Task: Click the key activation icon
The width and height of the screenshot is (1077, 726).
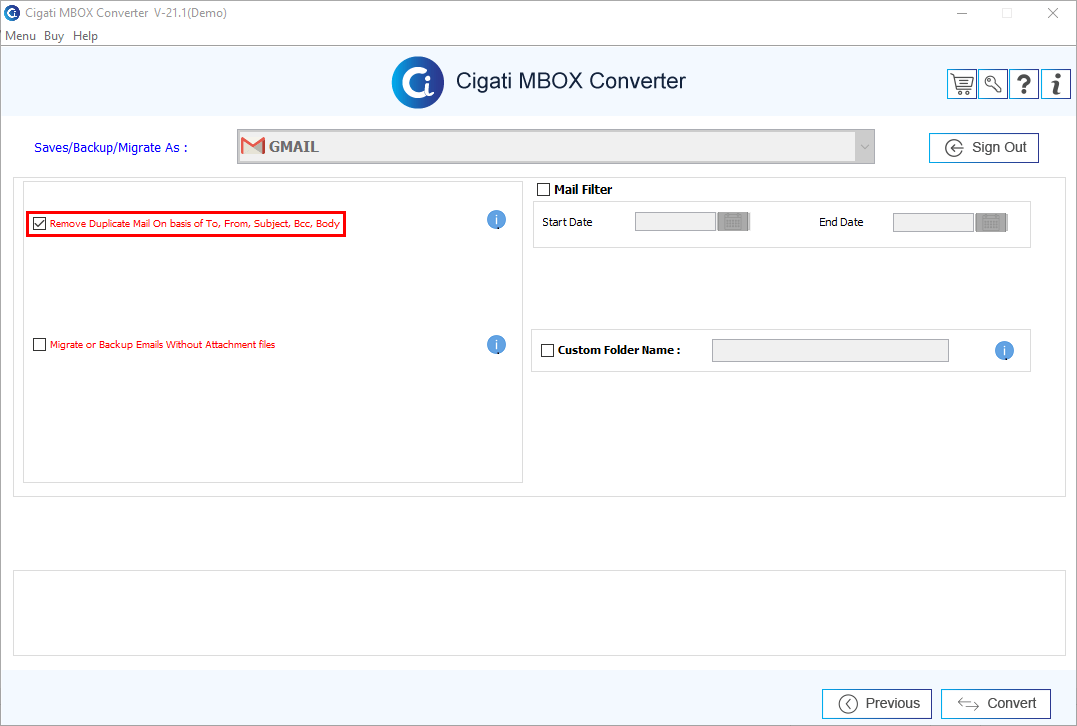Action: click(x=993, y=84)
